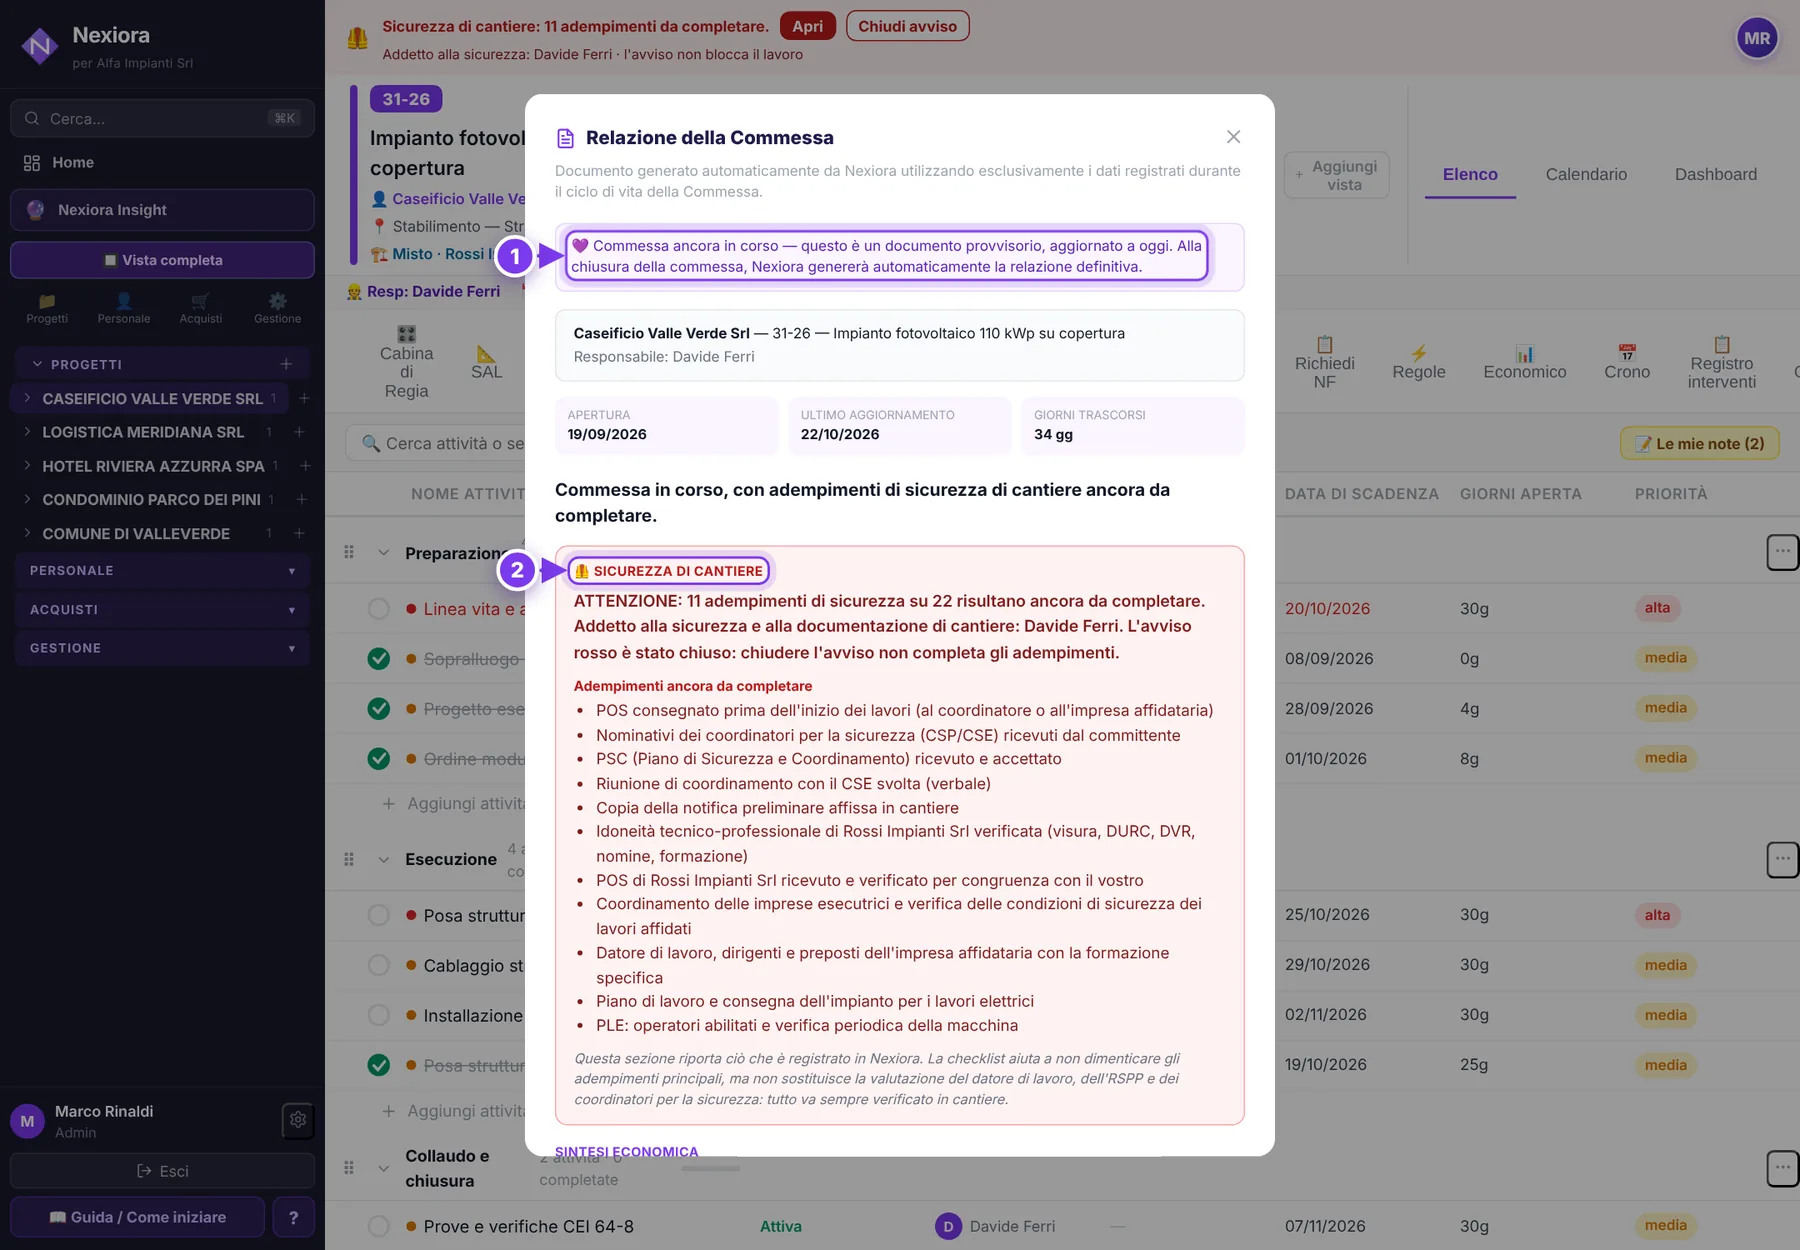Screen dimensions: 1800x1250
Task: Click the Cerca attività search field
Action: click(x=437, y=444)
